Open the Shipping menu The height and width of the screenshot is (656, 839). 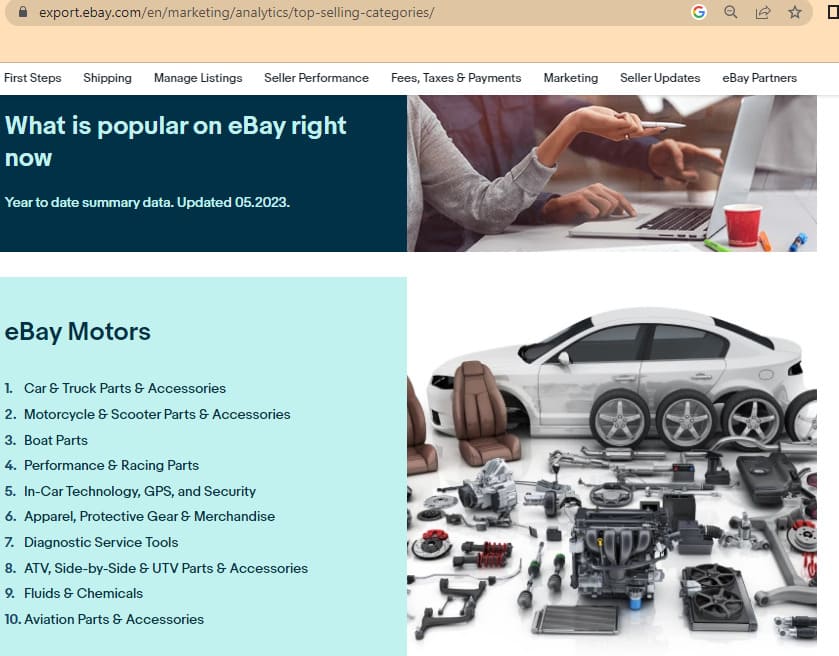point(108,78)
